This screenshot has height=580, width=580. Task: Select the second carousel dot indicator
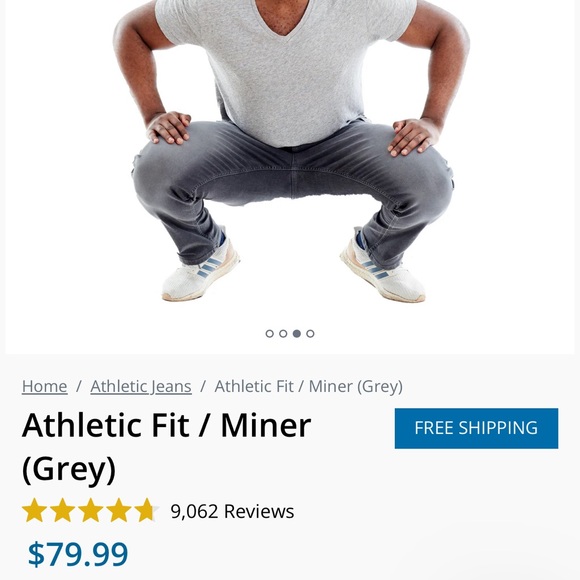[x=283, y=334]
